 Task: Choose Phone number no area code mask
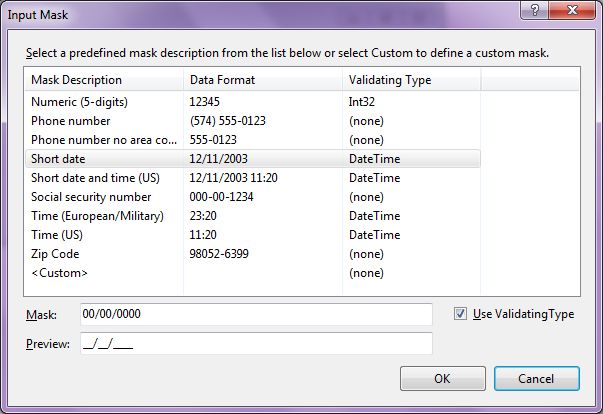[253, 140]
